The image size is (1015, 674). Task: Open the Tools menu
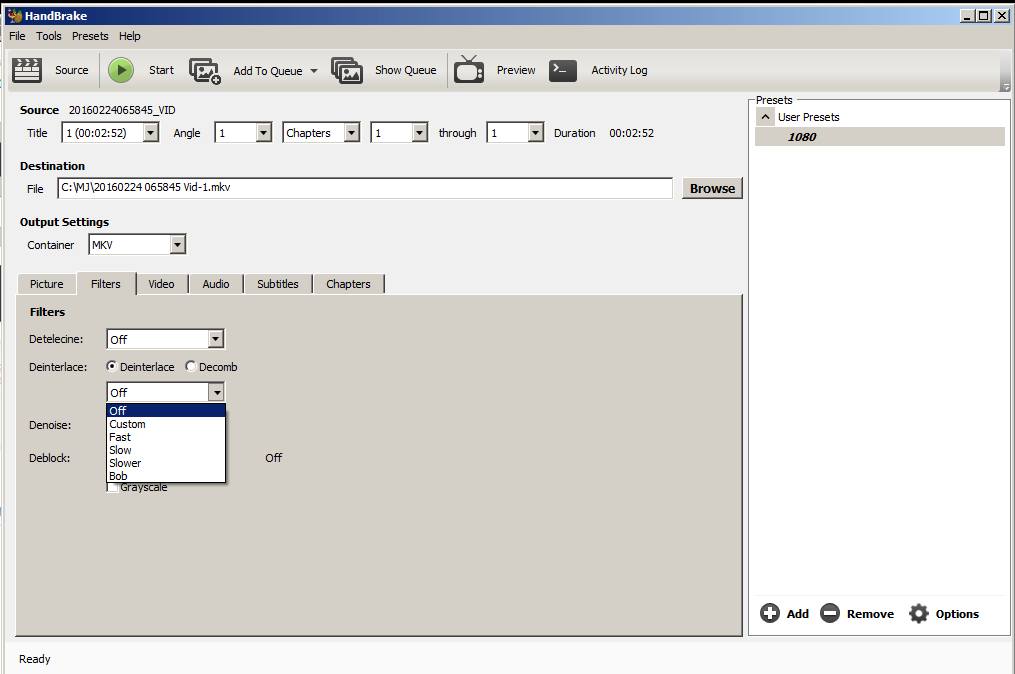49,36
